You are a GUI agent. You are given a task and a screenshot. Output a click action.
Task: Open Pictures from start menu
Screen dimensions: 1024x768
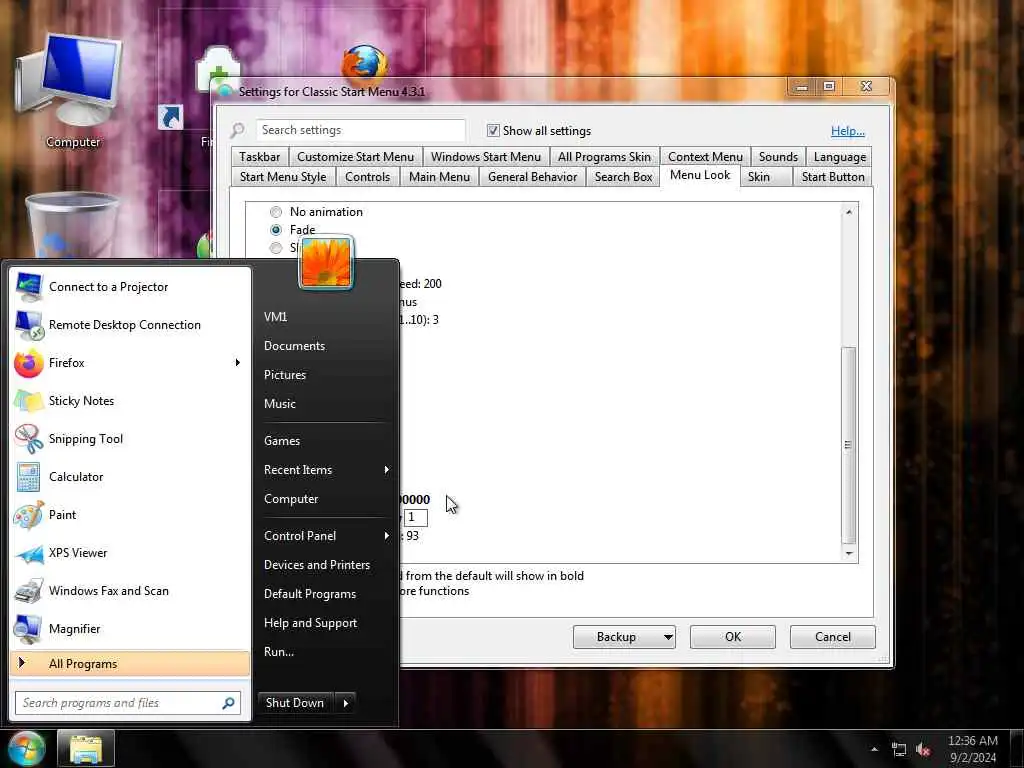coord(285,375)
